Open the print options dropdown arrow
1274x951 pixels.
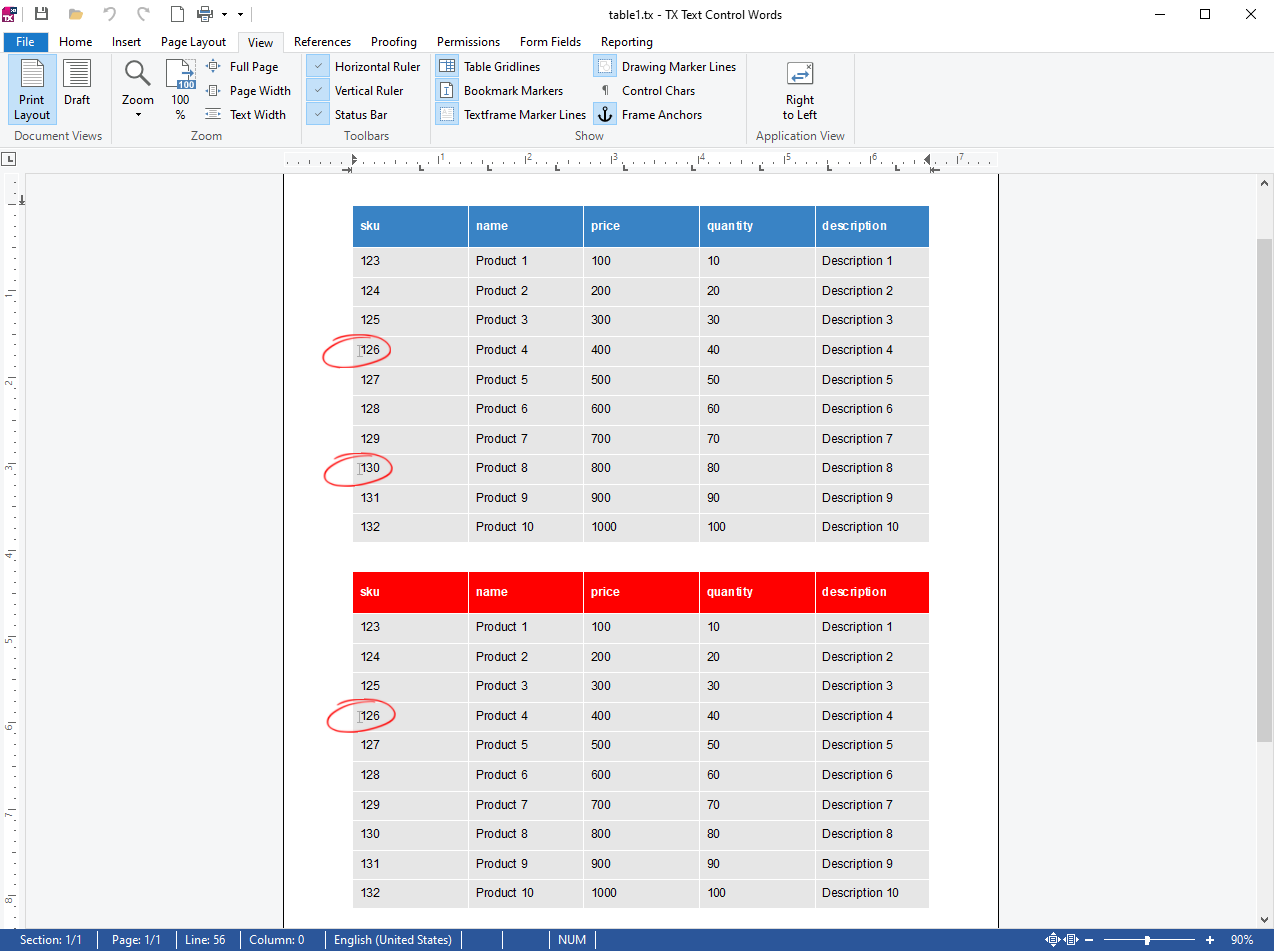point(224,15)
